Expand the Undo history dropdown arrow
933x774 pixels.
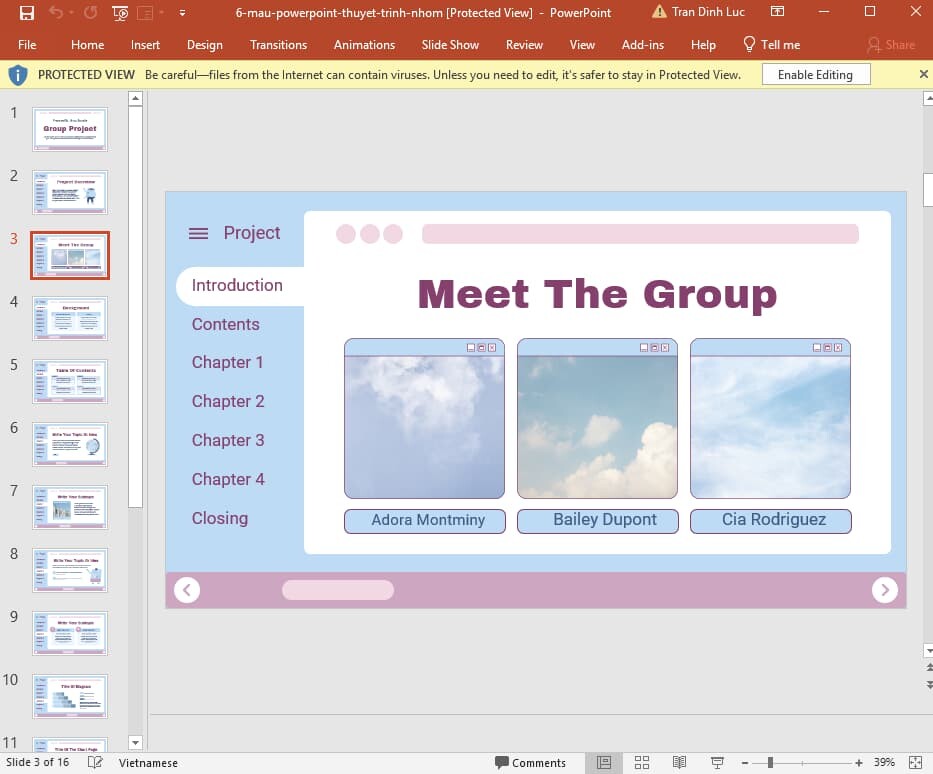tap(69, 13)
